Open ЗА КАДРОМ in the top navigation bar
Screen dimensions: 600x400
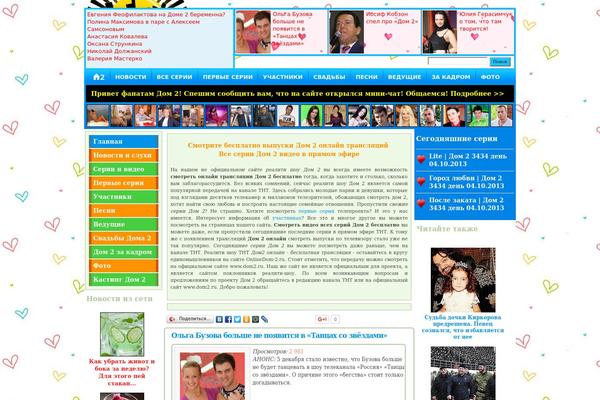pyautogui.click(x=451, y=77)
